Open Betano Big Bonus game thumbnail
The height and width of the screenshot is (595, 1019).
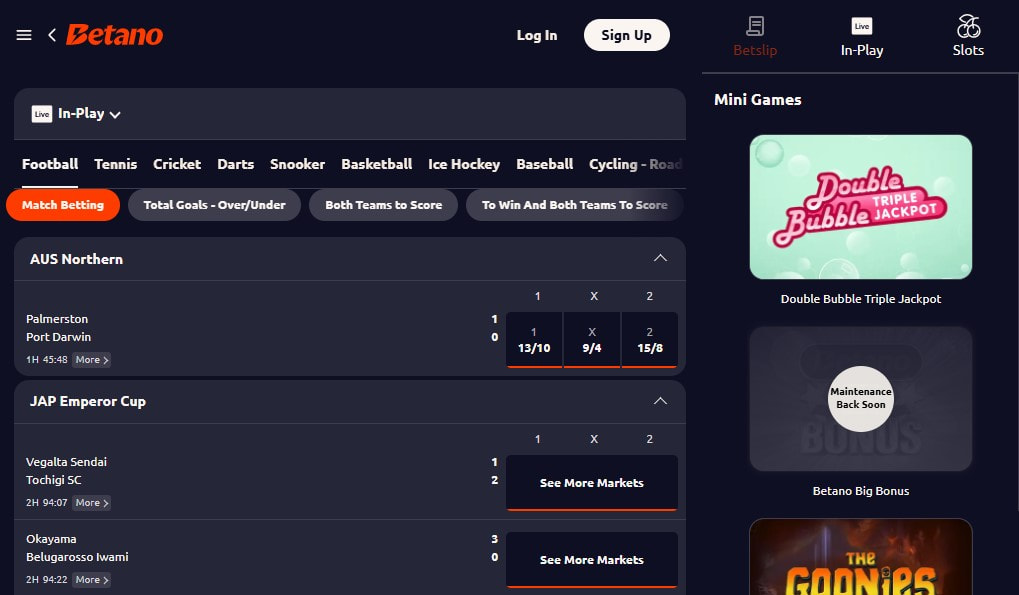pos(861,399)
